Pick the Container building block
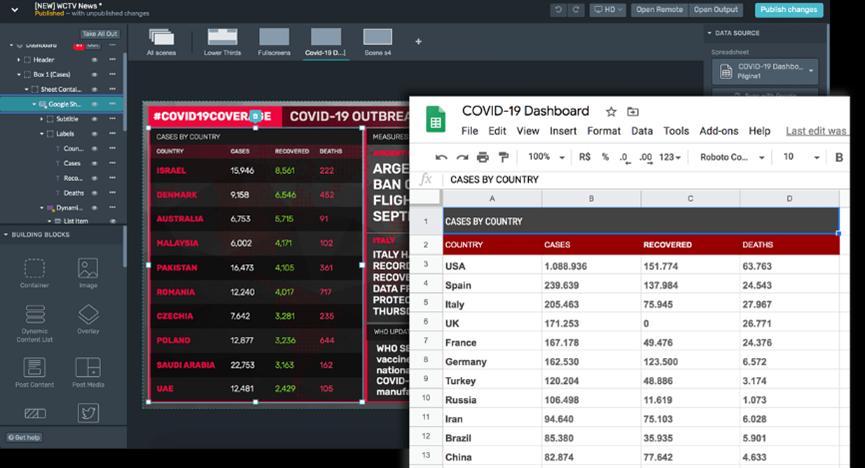 pos(34,273)
